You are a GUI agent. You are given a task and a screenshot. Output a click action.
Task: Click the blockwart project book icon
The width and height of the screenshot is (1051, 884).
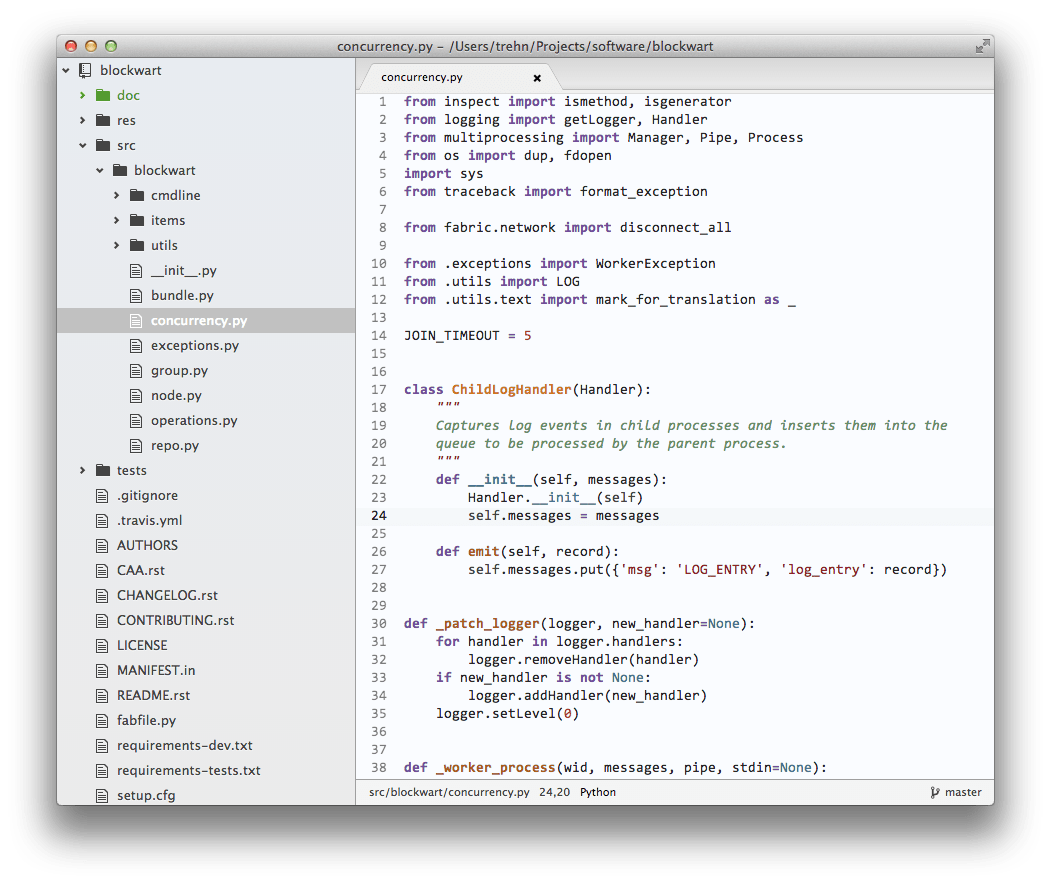point(85,70)
